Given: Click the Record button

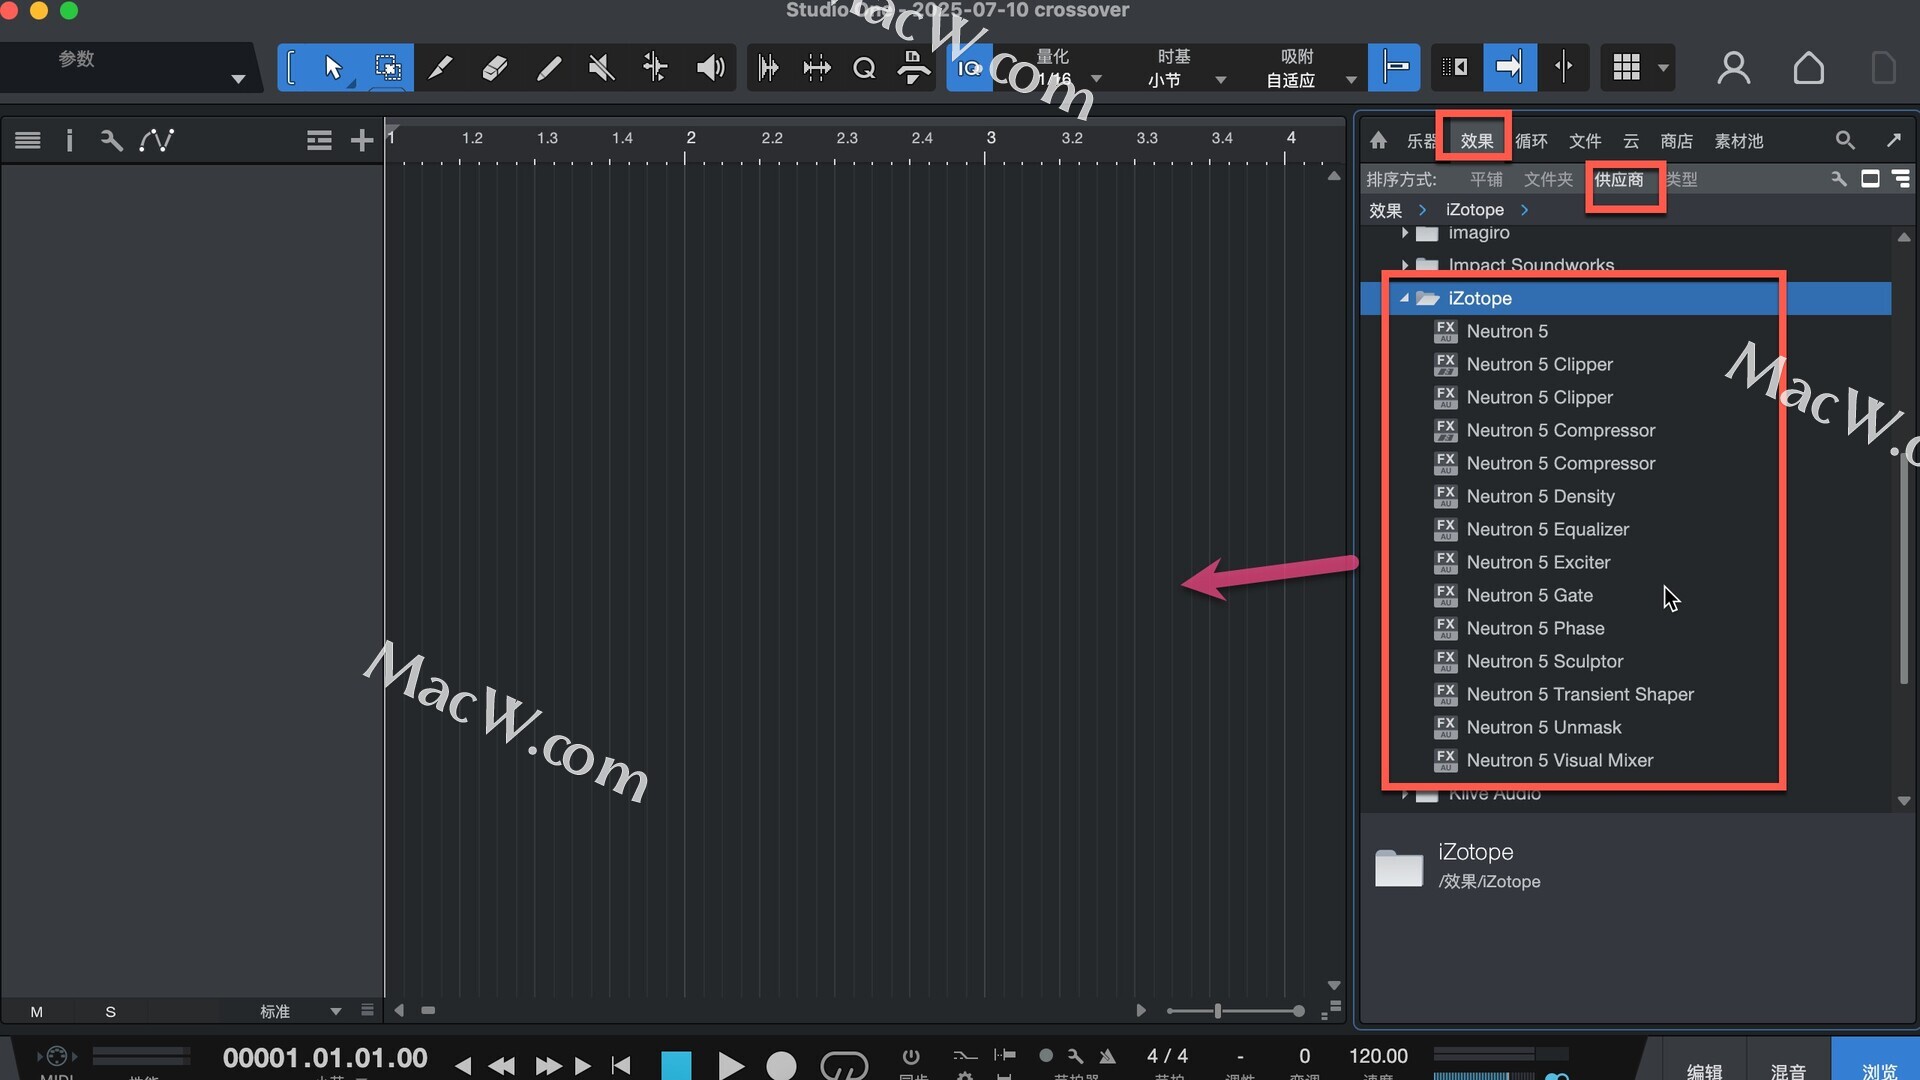Looking at the screenshot, I should click(x=781, y=1065).
